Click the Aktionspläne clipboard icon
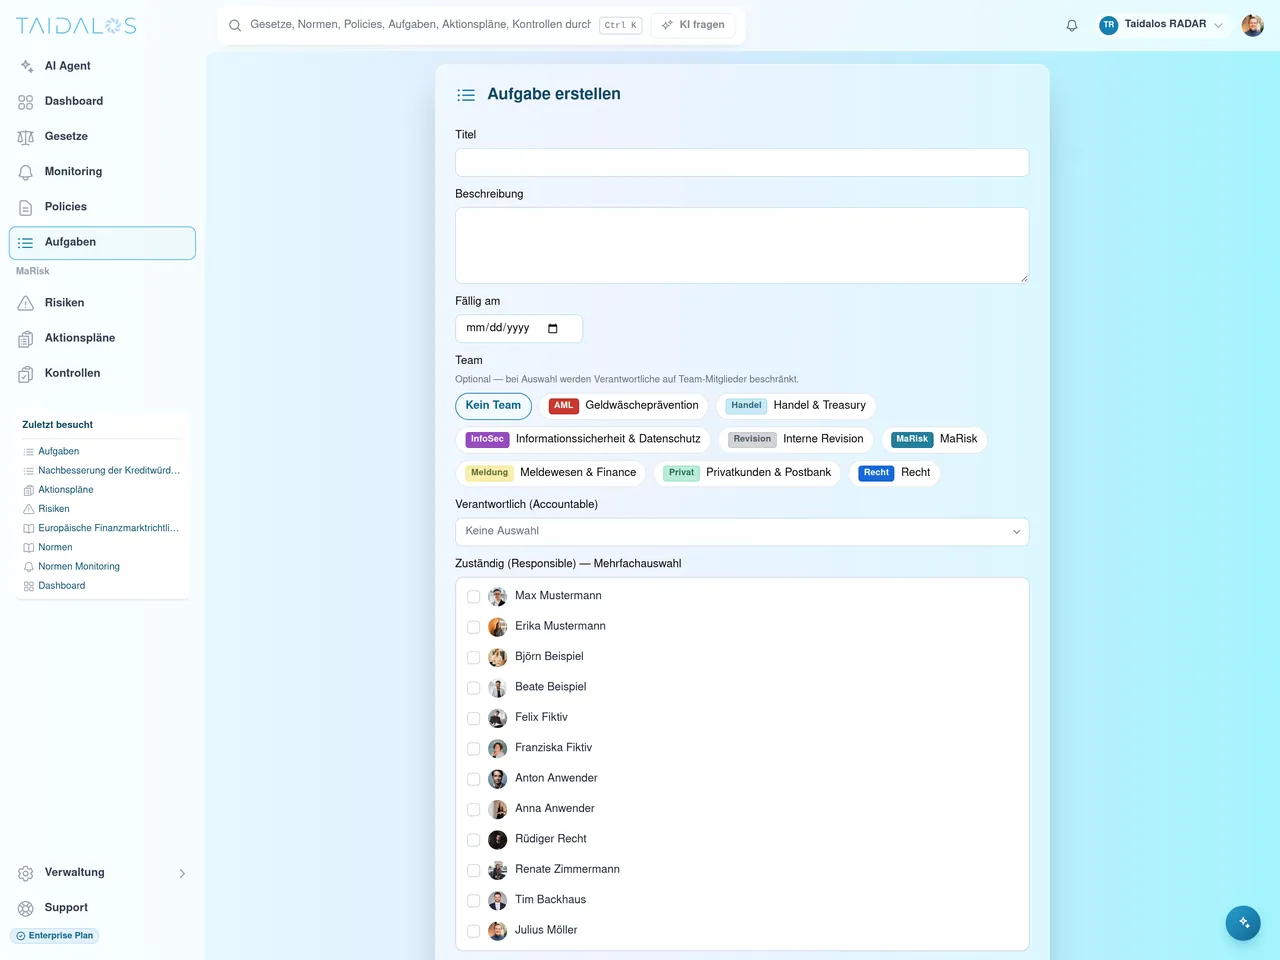 tap(26, 338)
